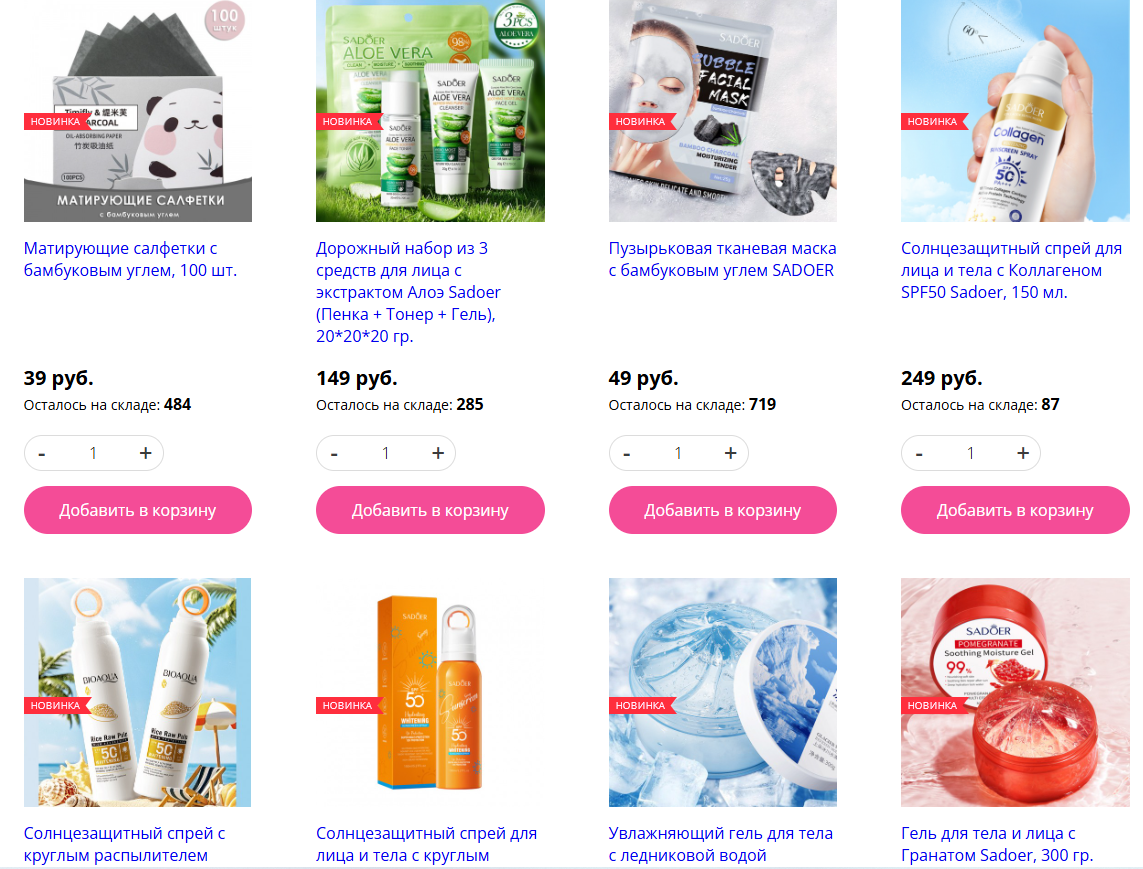The width and height of the screenshot is (1143, 869).
Task: Open matting wipes with bamboo charcoal link
Action: 130,260
